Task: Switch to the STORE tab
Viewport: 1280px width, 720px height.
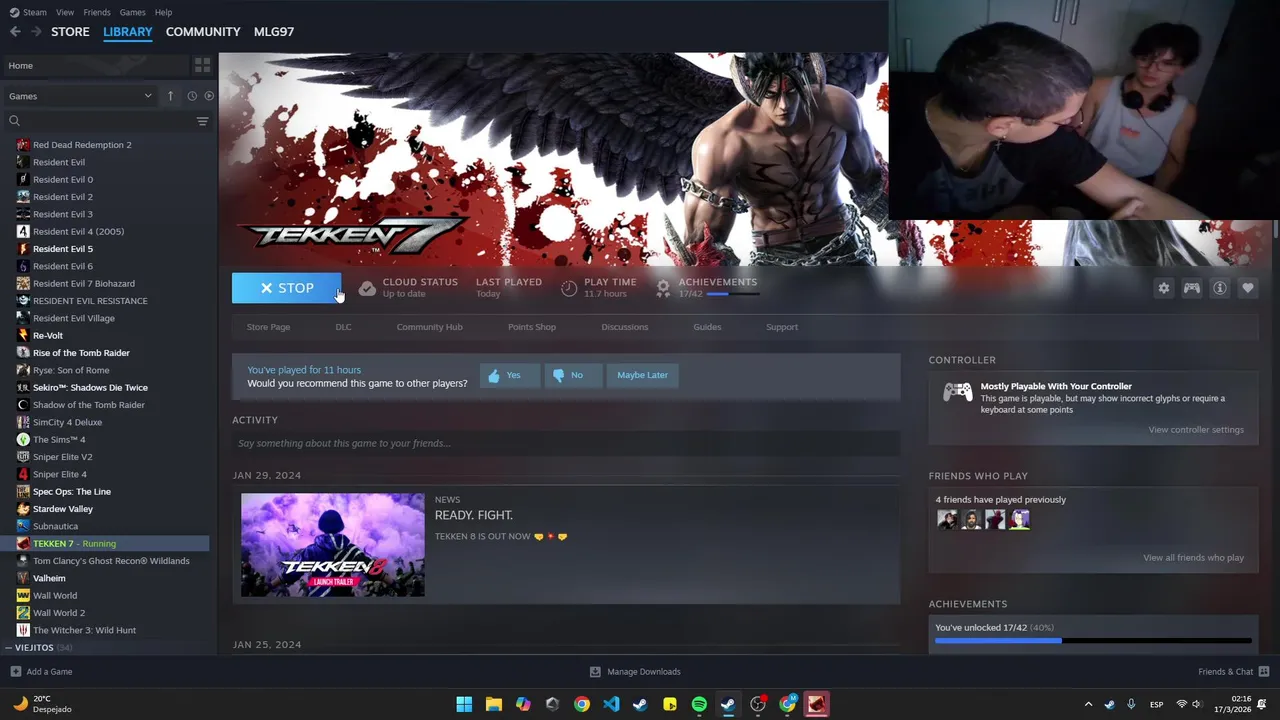Action: [x=70, y=32]
